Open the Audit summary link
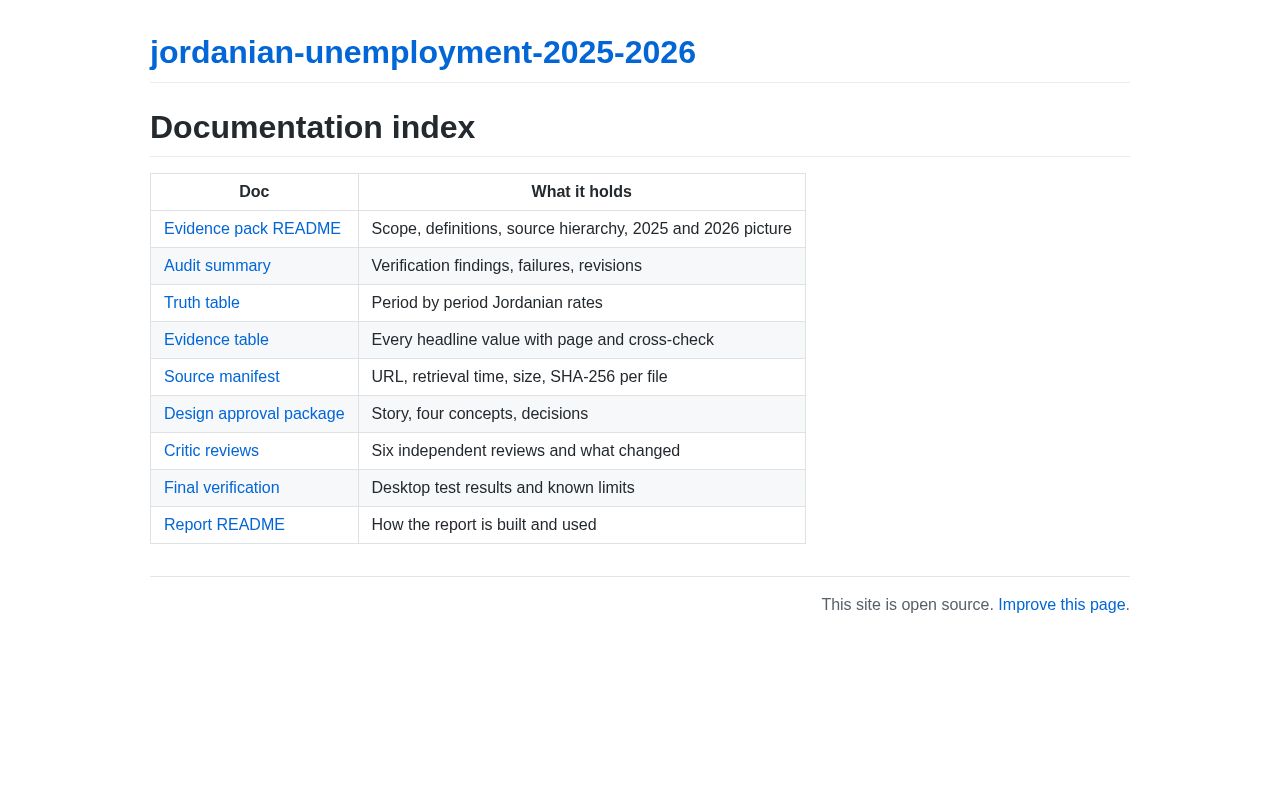Viewport: 1280px width, 800px height. coord(217,266)
